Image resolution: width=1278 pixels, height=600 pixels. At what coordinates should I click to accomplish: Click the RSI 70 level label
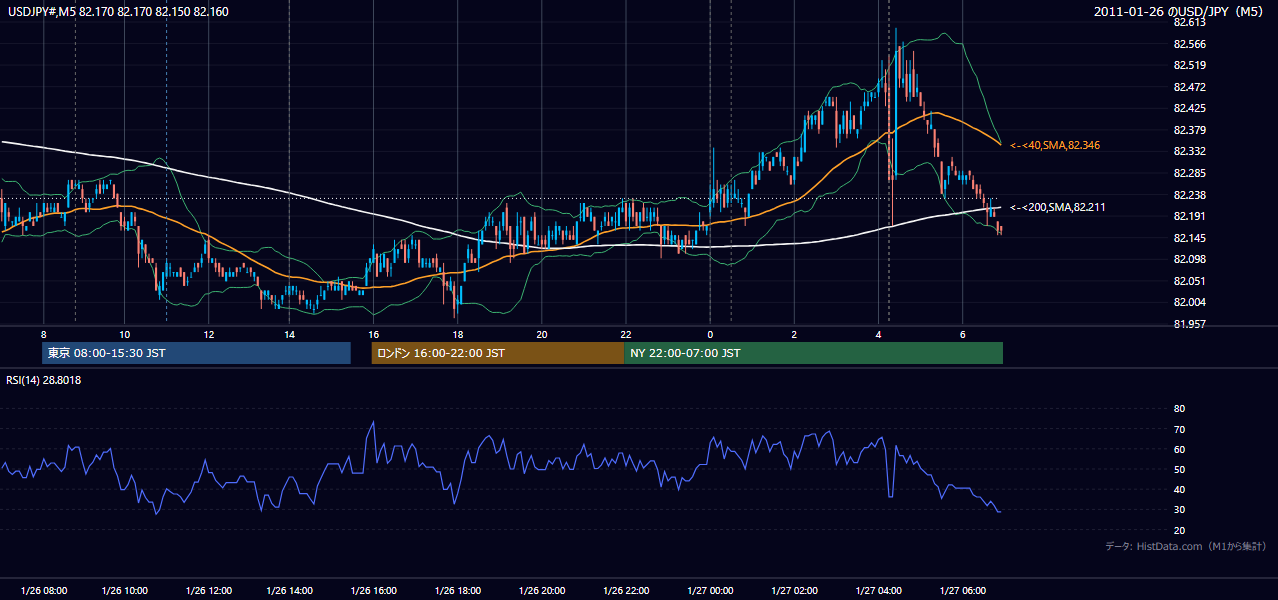(x=1179, y=429)
